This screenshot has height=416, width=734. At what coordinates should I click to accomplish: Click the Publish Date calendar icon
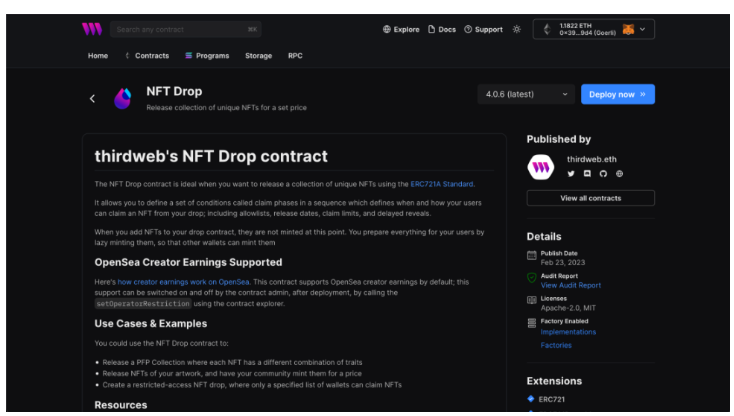point(532,255)
